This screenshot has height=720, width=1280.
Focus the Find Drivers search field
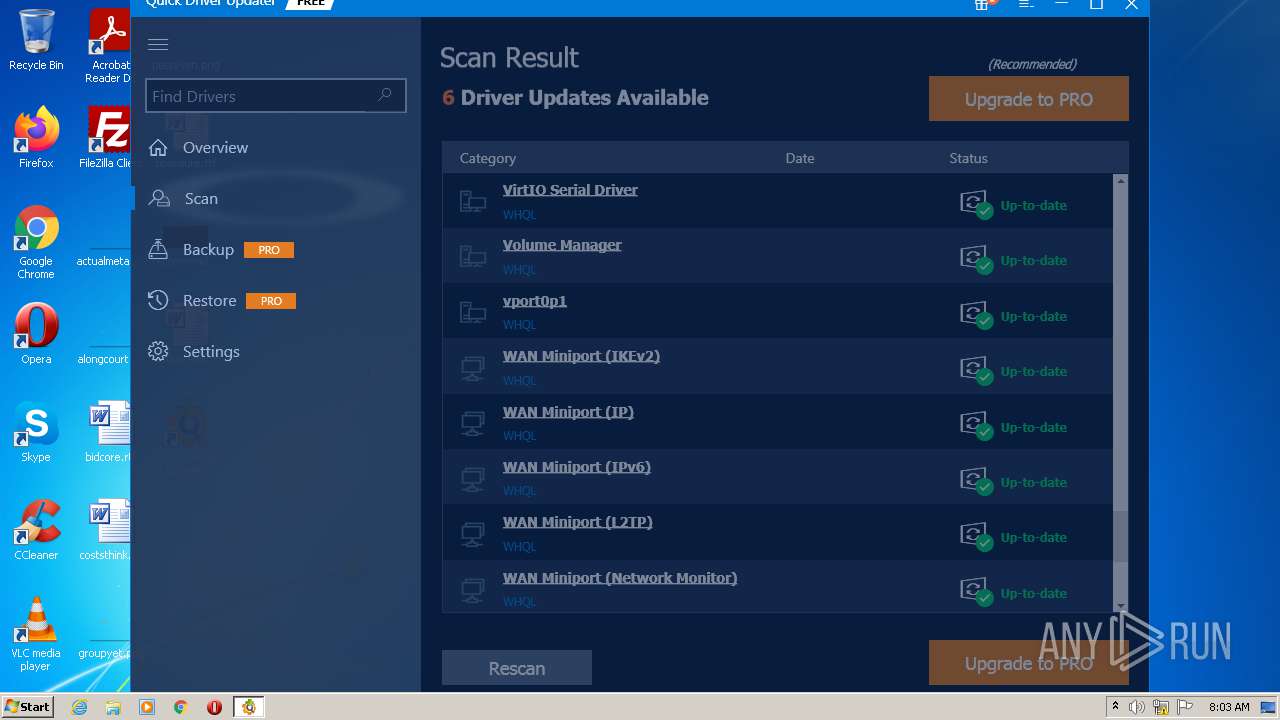click(276, 96)
